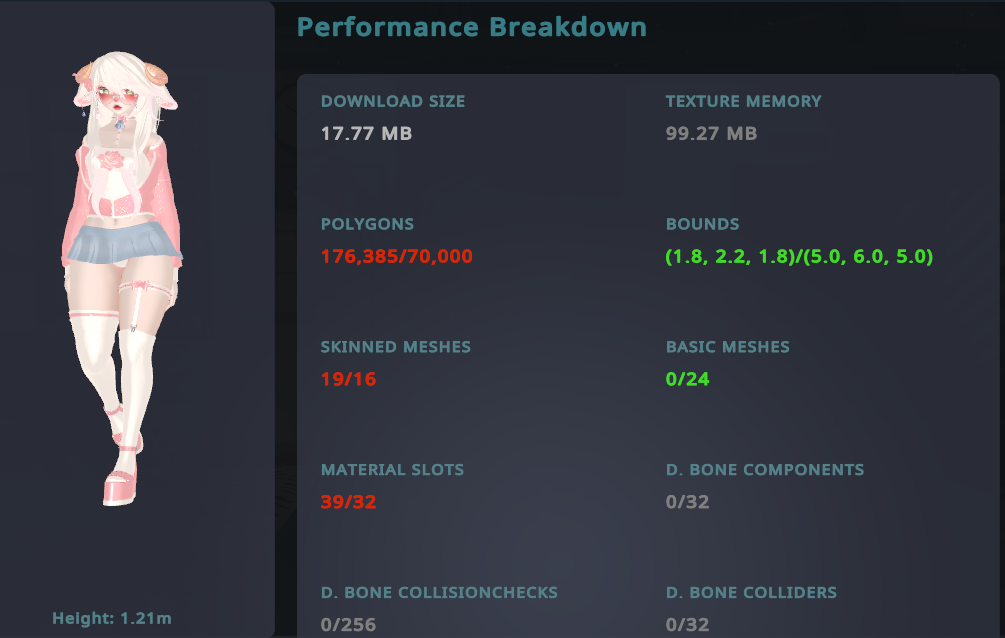Click the Height 1.21m label
This screenshot has height=638, width=1005.
coord(112,618)
